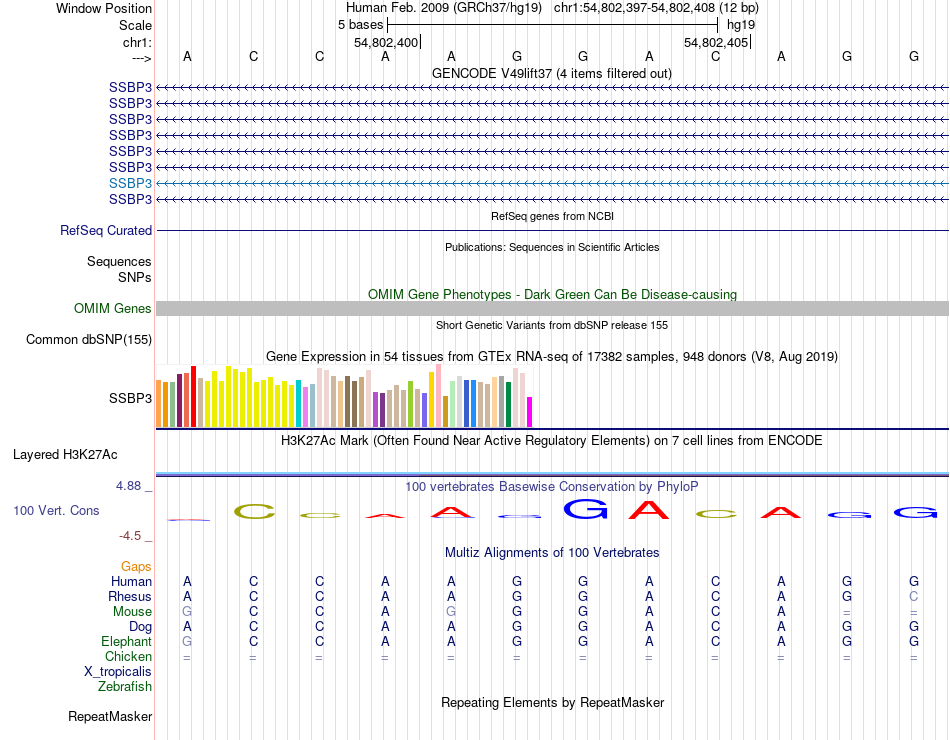The image size is (950, 740).
Task: Click the SNPs track label
Action: click(x=135, y=277)
